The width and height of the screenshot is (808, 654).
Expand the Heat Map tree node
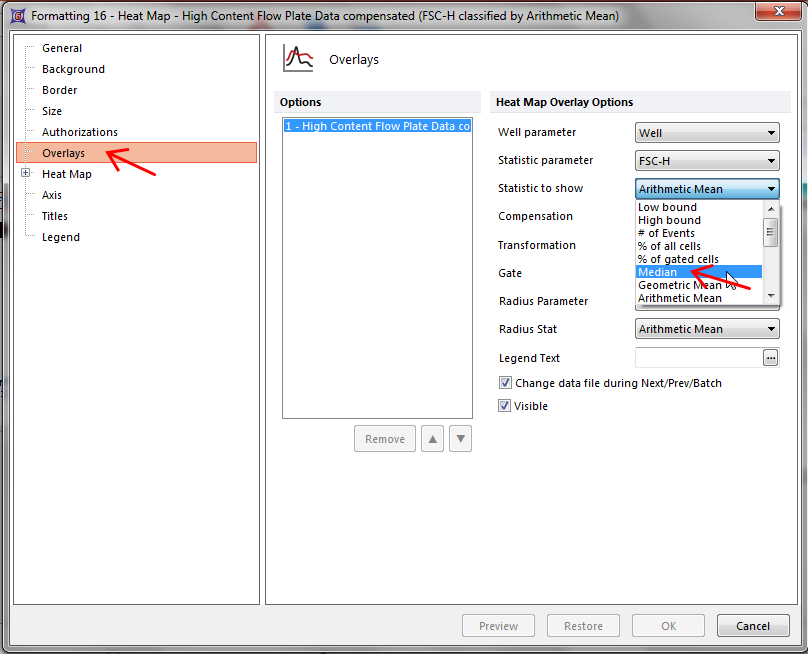click(x=26, y=174)
